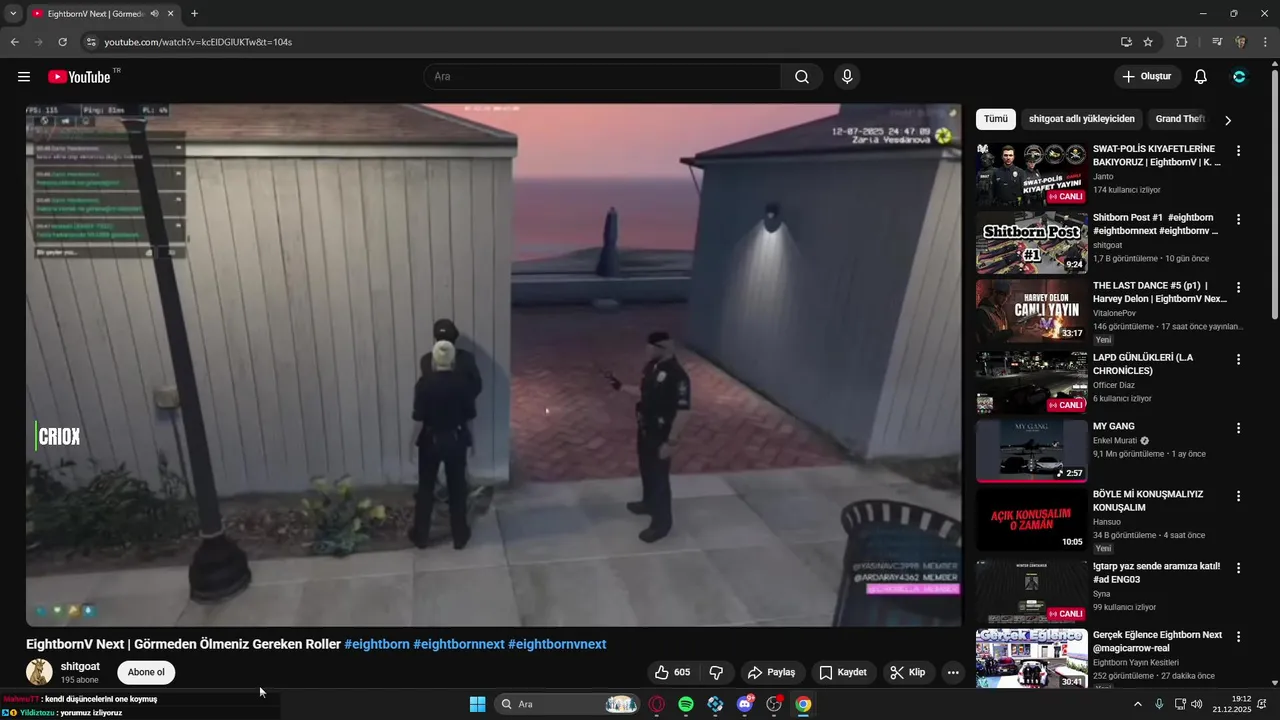Open Discord from the taskbar
This screenshot has width=1280, height=720.
coord(745,704)
